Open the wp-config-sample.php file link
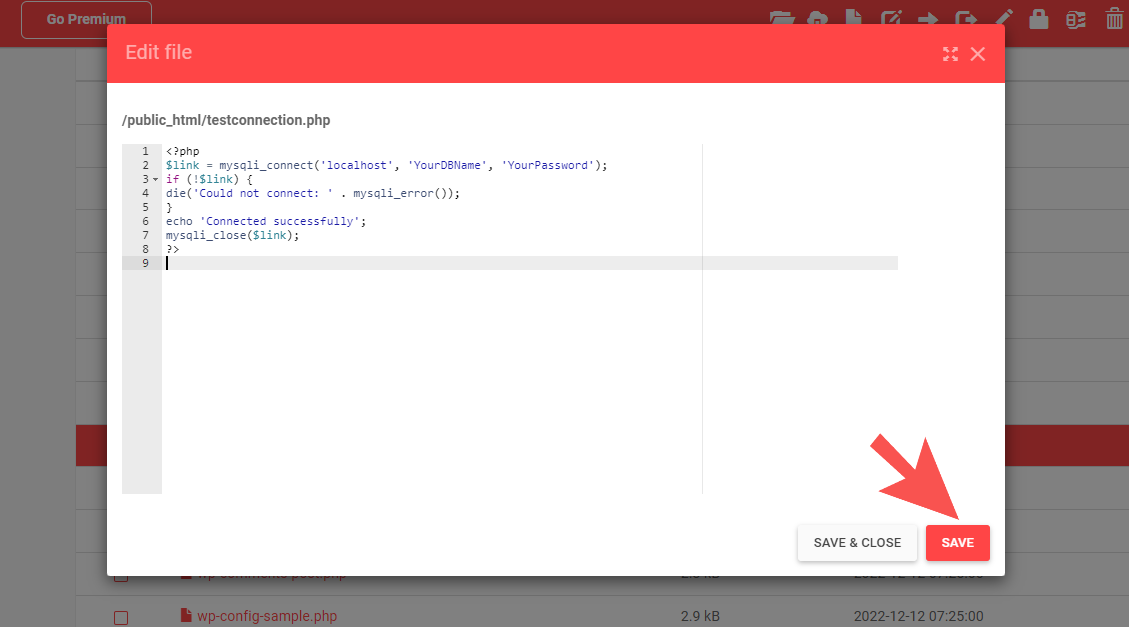Image resolution: width=1129 pixels, height=627 pixels. tap(267, 616)
